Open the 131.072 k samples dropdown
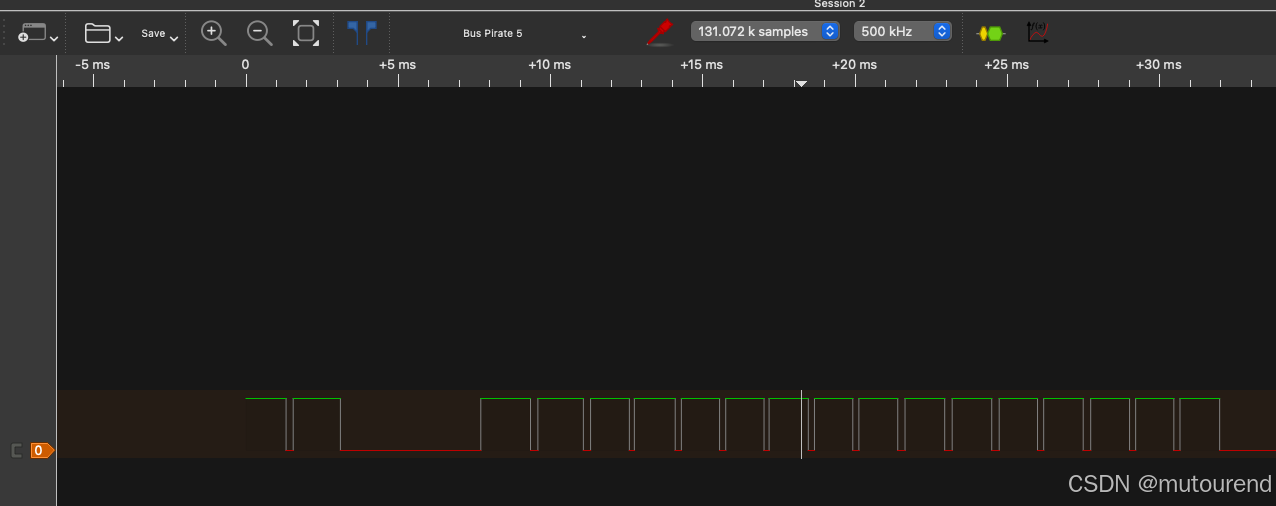The height and width of the screenshot is (506, 1276). [x=765, y=32]
